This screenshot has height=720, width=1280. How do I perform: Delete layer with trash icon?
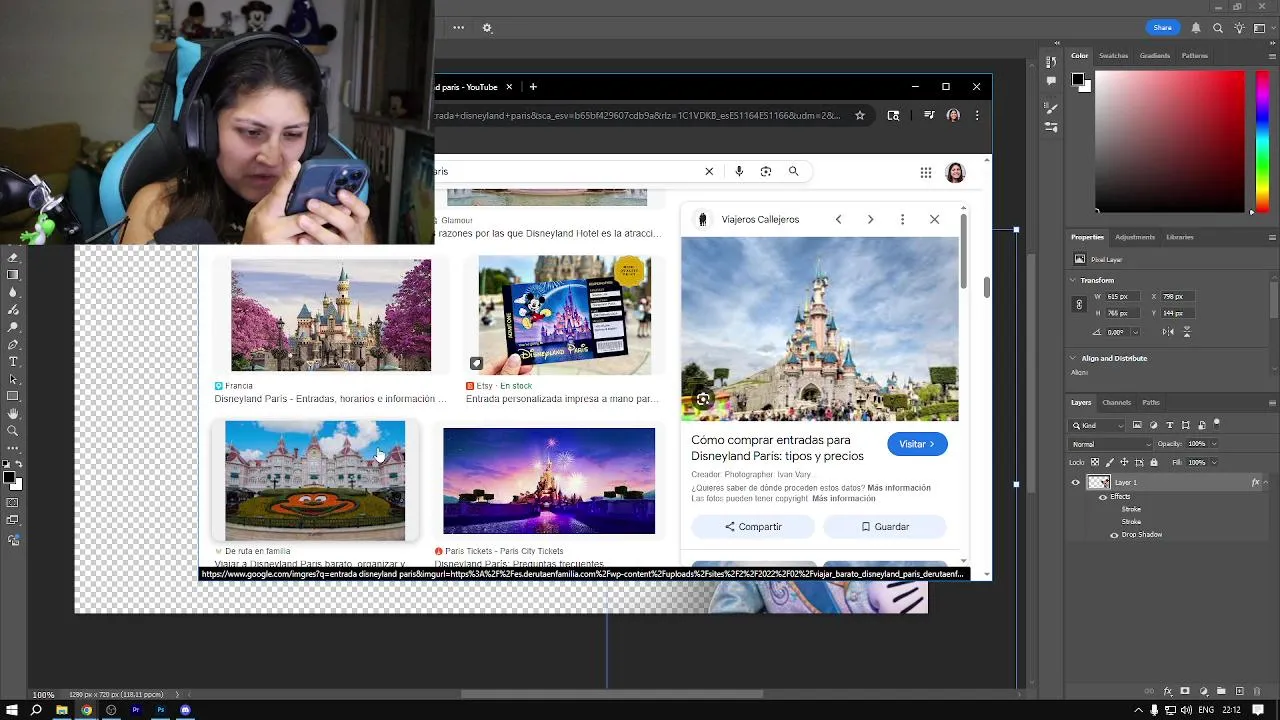coord(1257,691)
